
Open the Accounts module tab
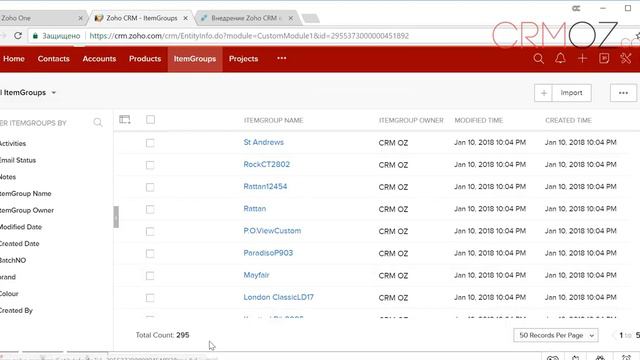[99, 59]
